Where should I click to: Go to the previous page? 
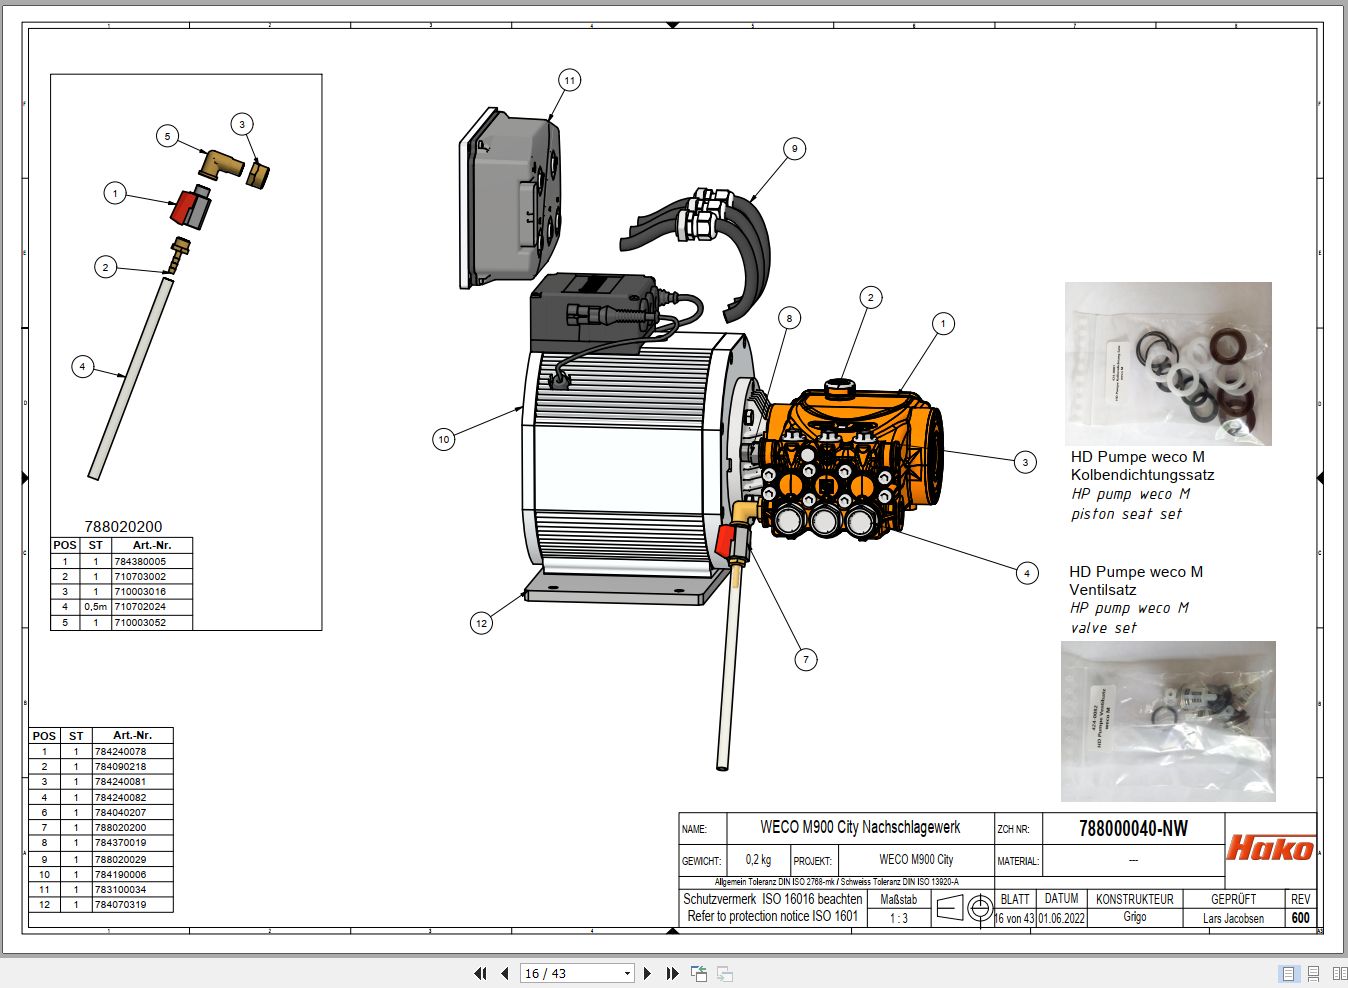coord(504,973)
